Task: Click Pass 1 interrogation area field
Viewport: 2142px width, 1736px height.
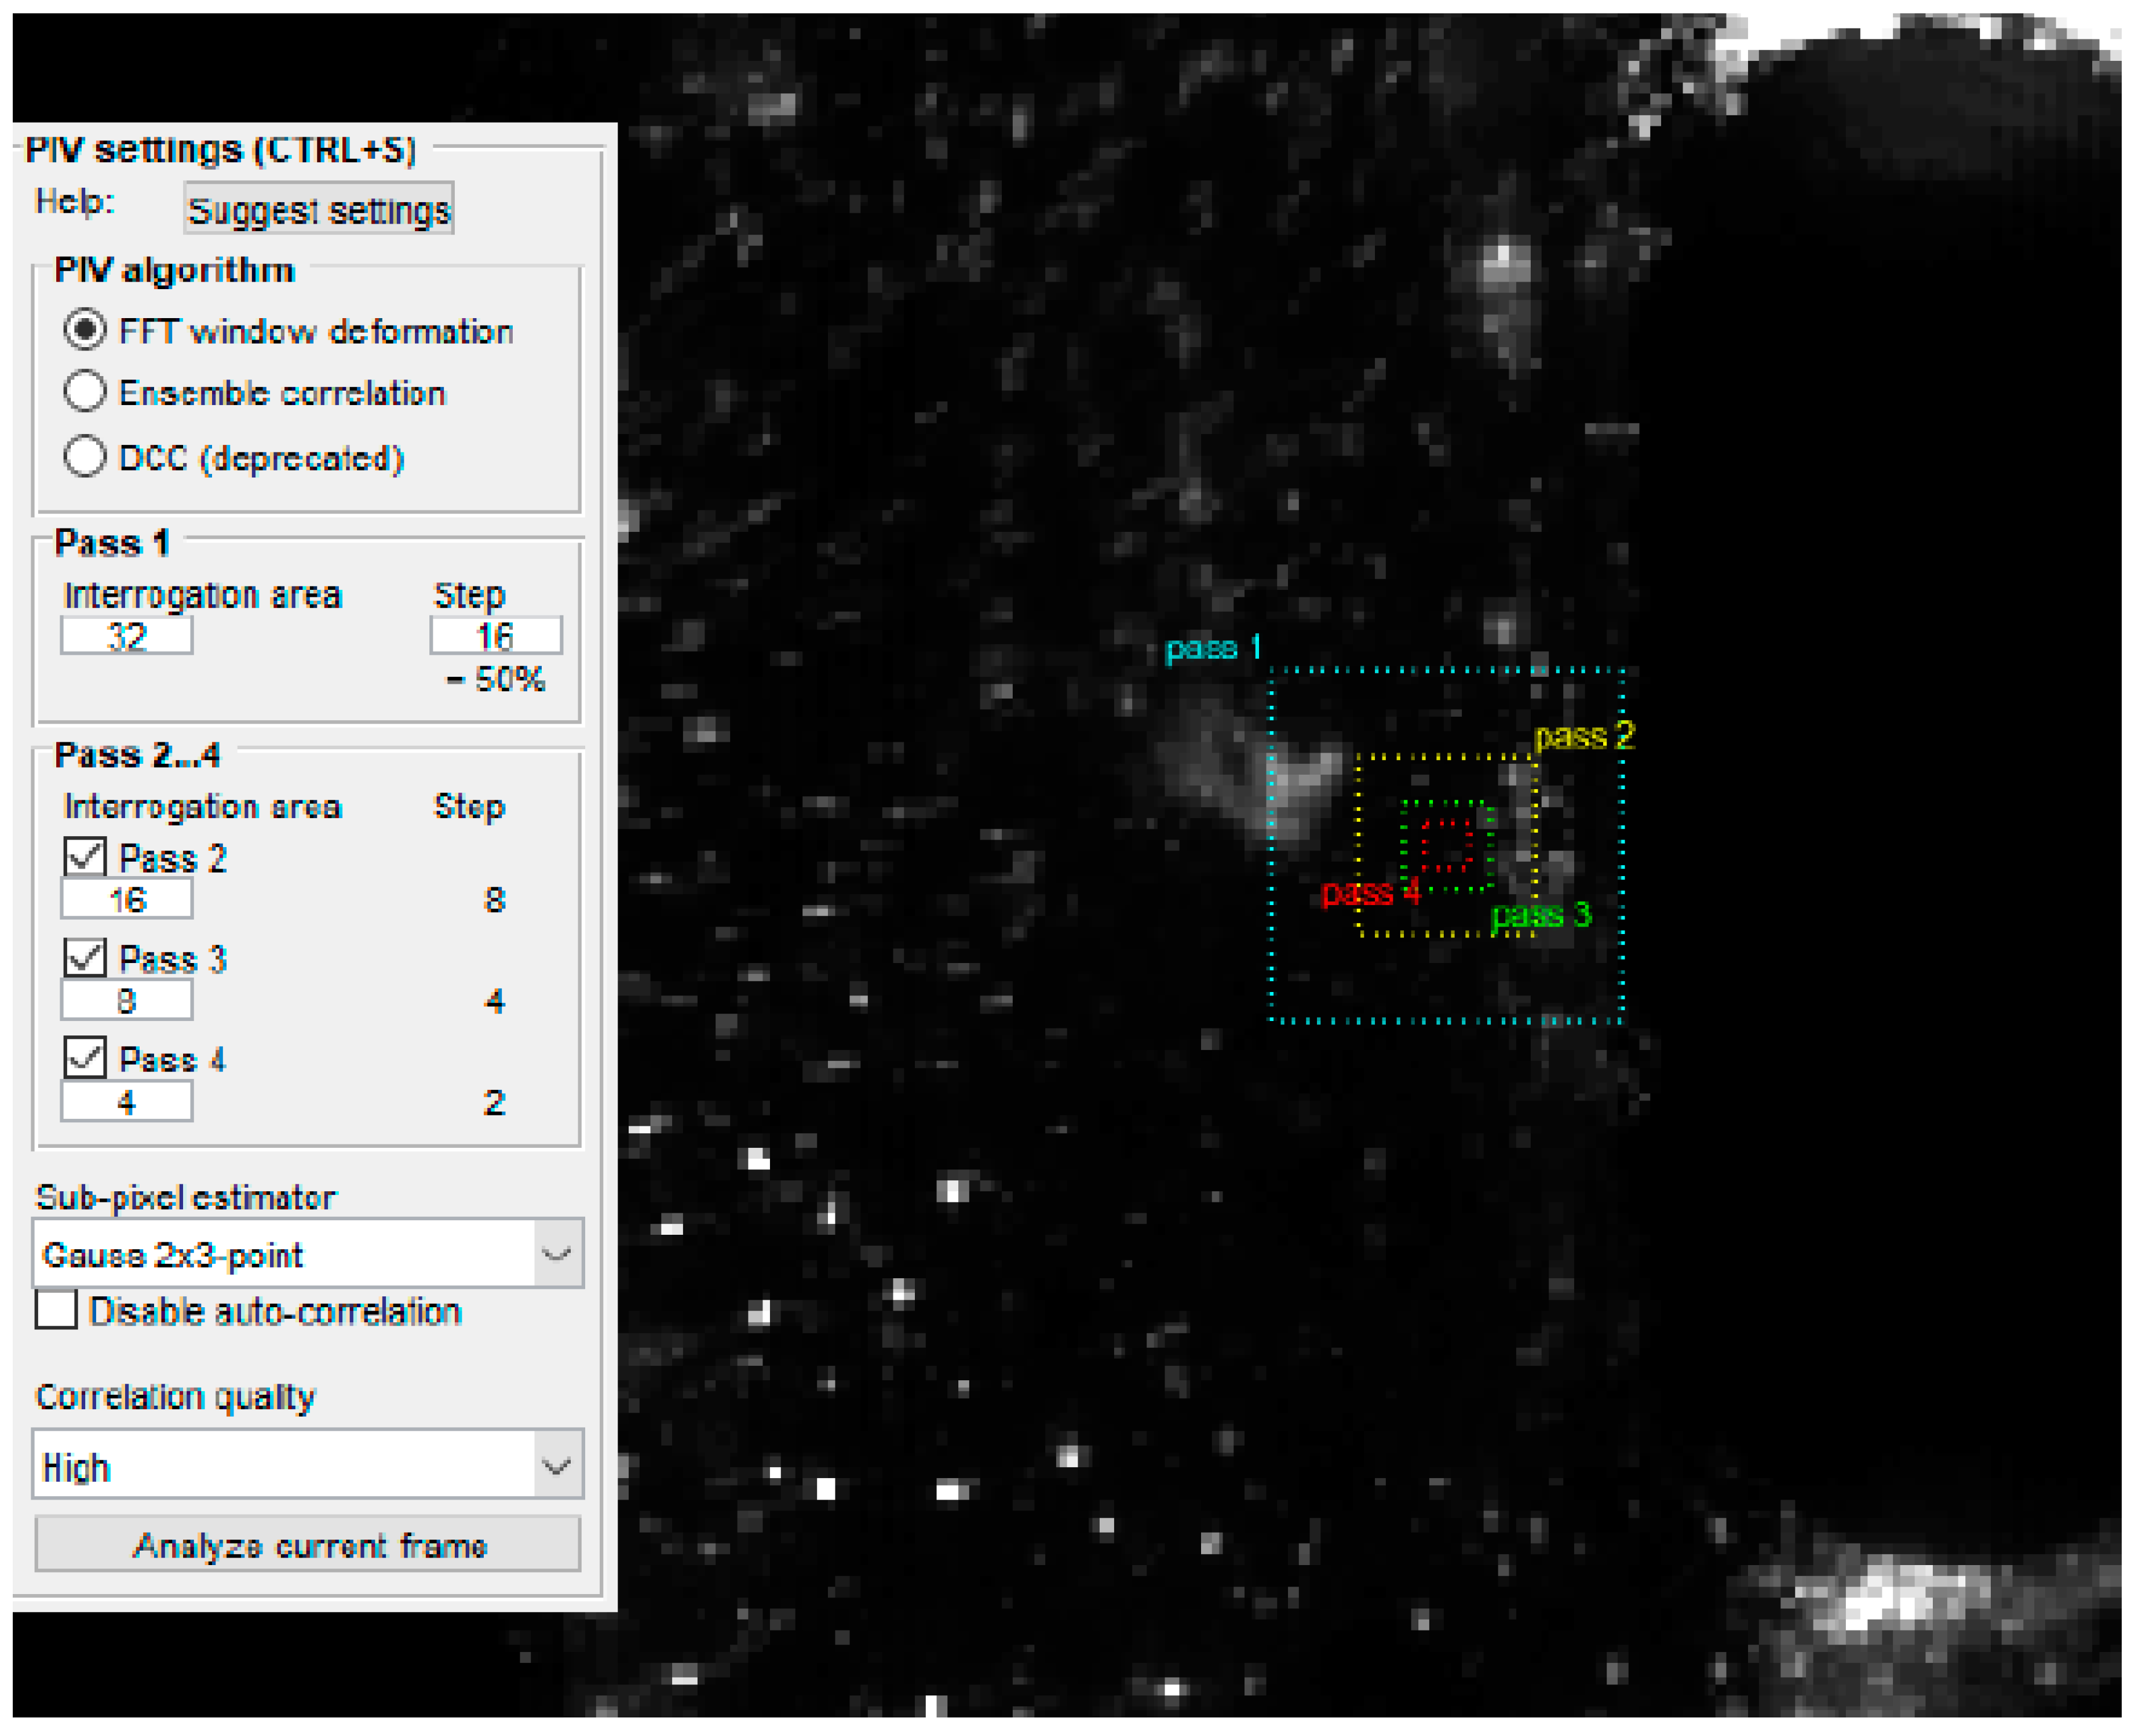Action: 127,636
